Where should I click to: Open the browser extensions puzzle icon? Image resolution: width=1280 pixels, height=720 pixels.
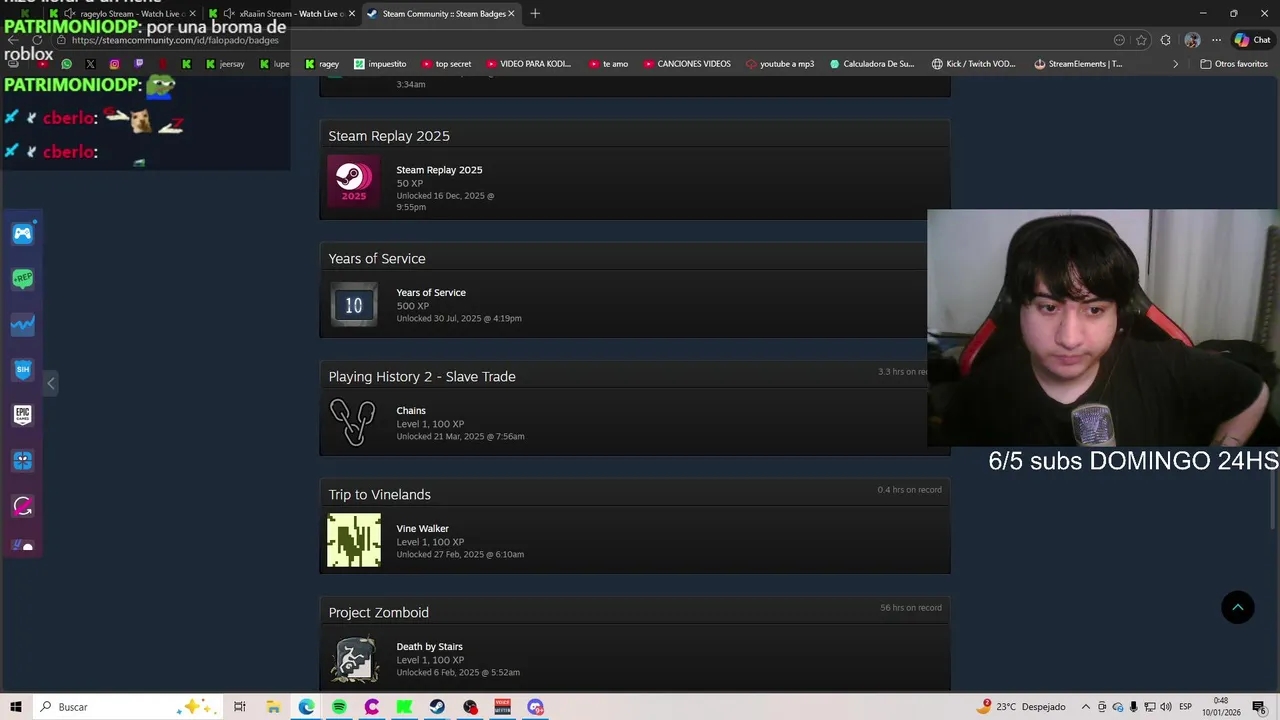pos(1166,40)
